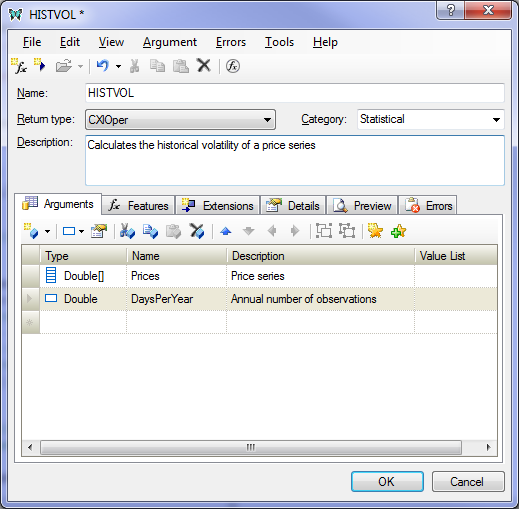519x509 pixels.
Task: Click the New Function fx icon in toolbar
Action: pyautogui.click(x=19, y=66)
